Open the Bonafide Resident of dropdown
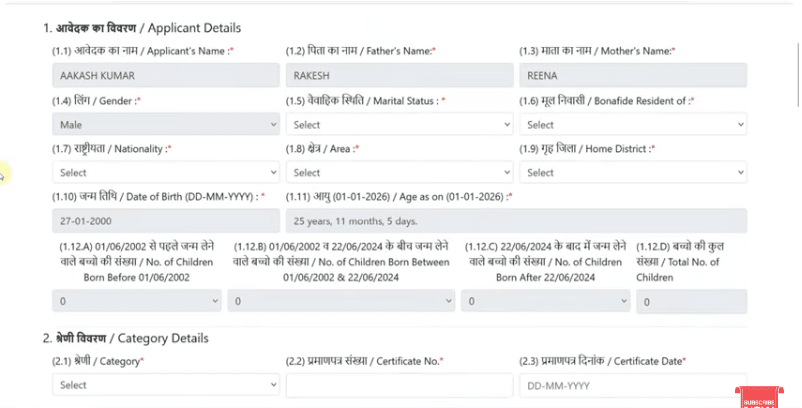 point(632,125)
